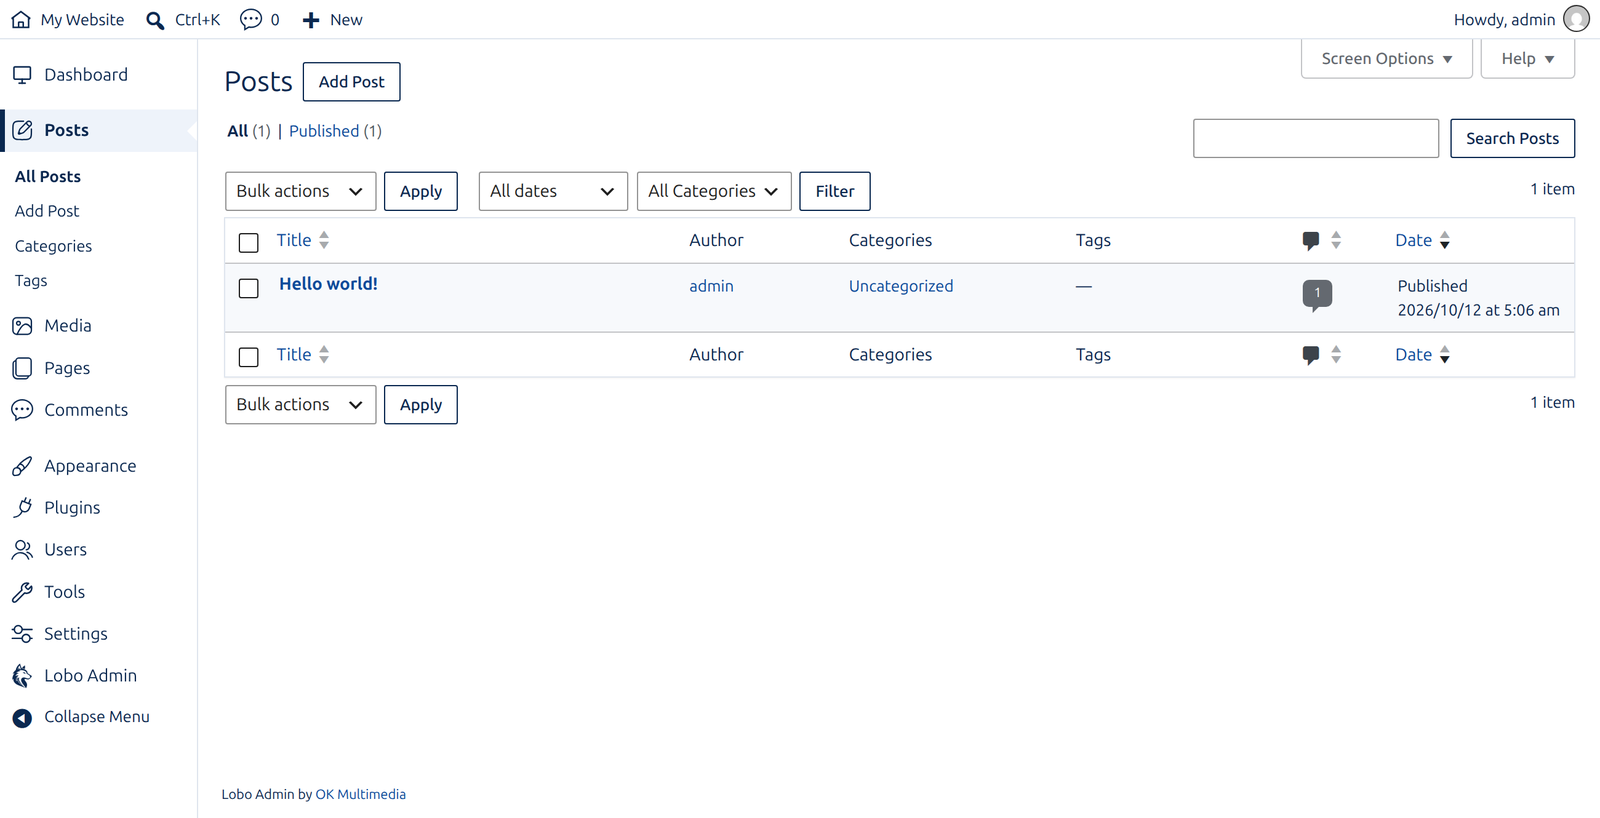Tick the select-all checkbox in table header
Screen dimensions: 1600x818
(x=249, y=242)
